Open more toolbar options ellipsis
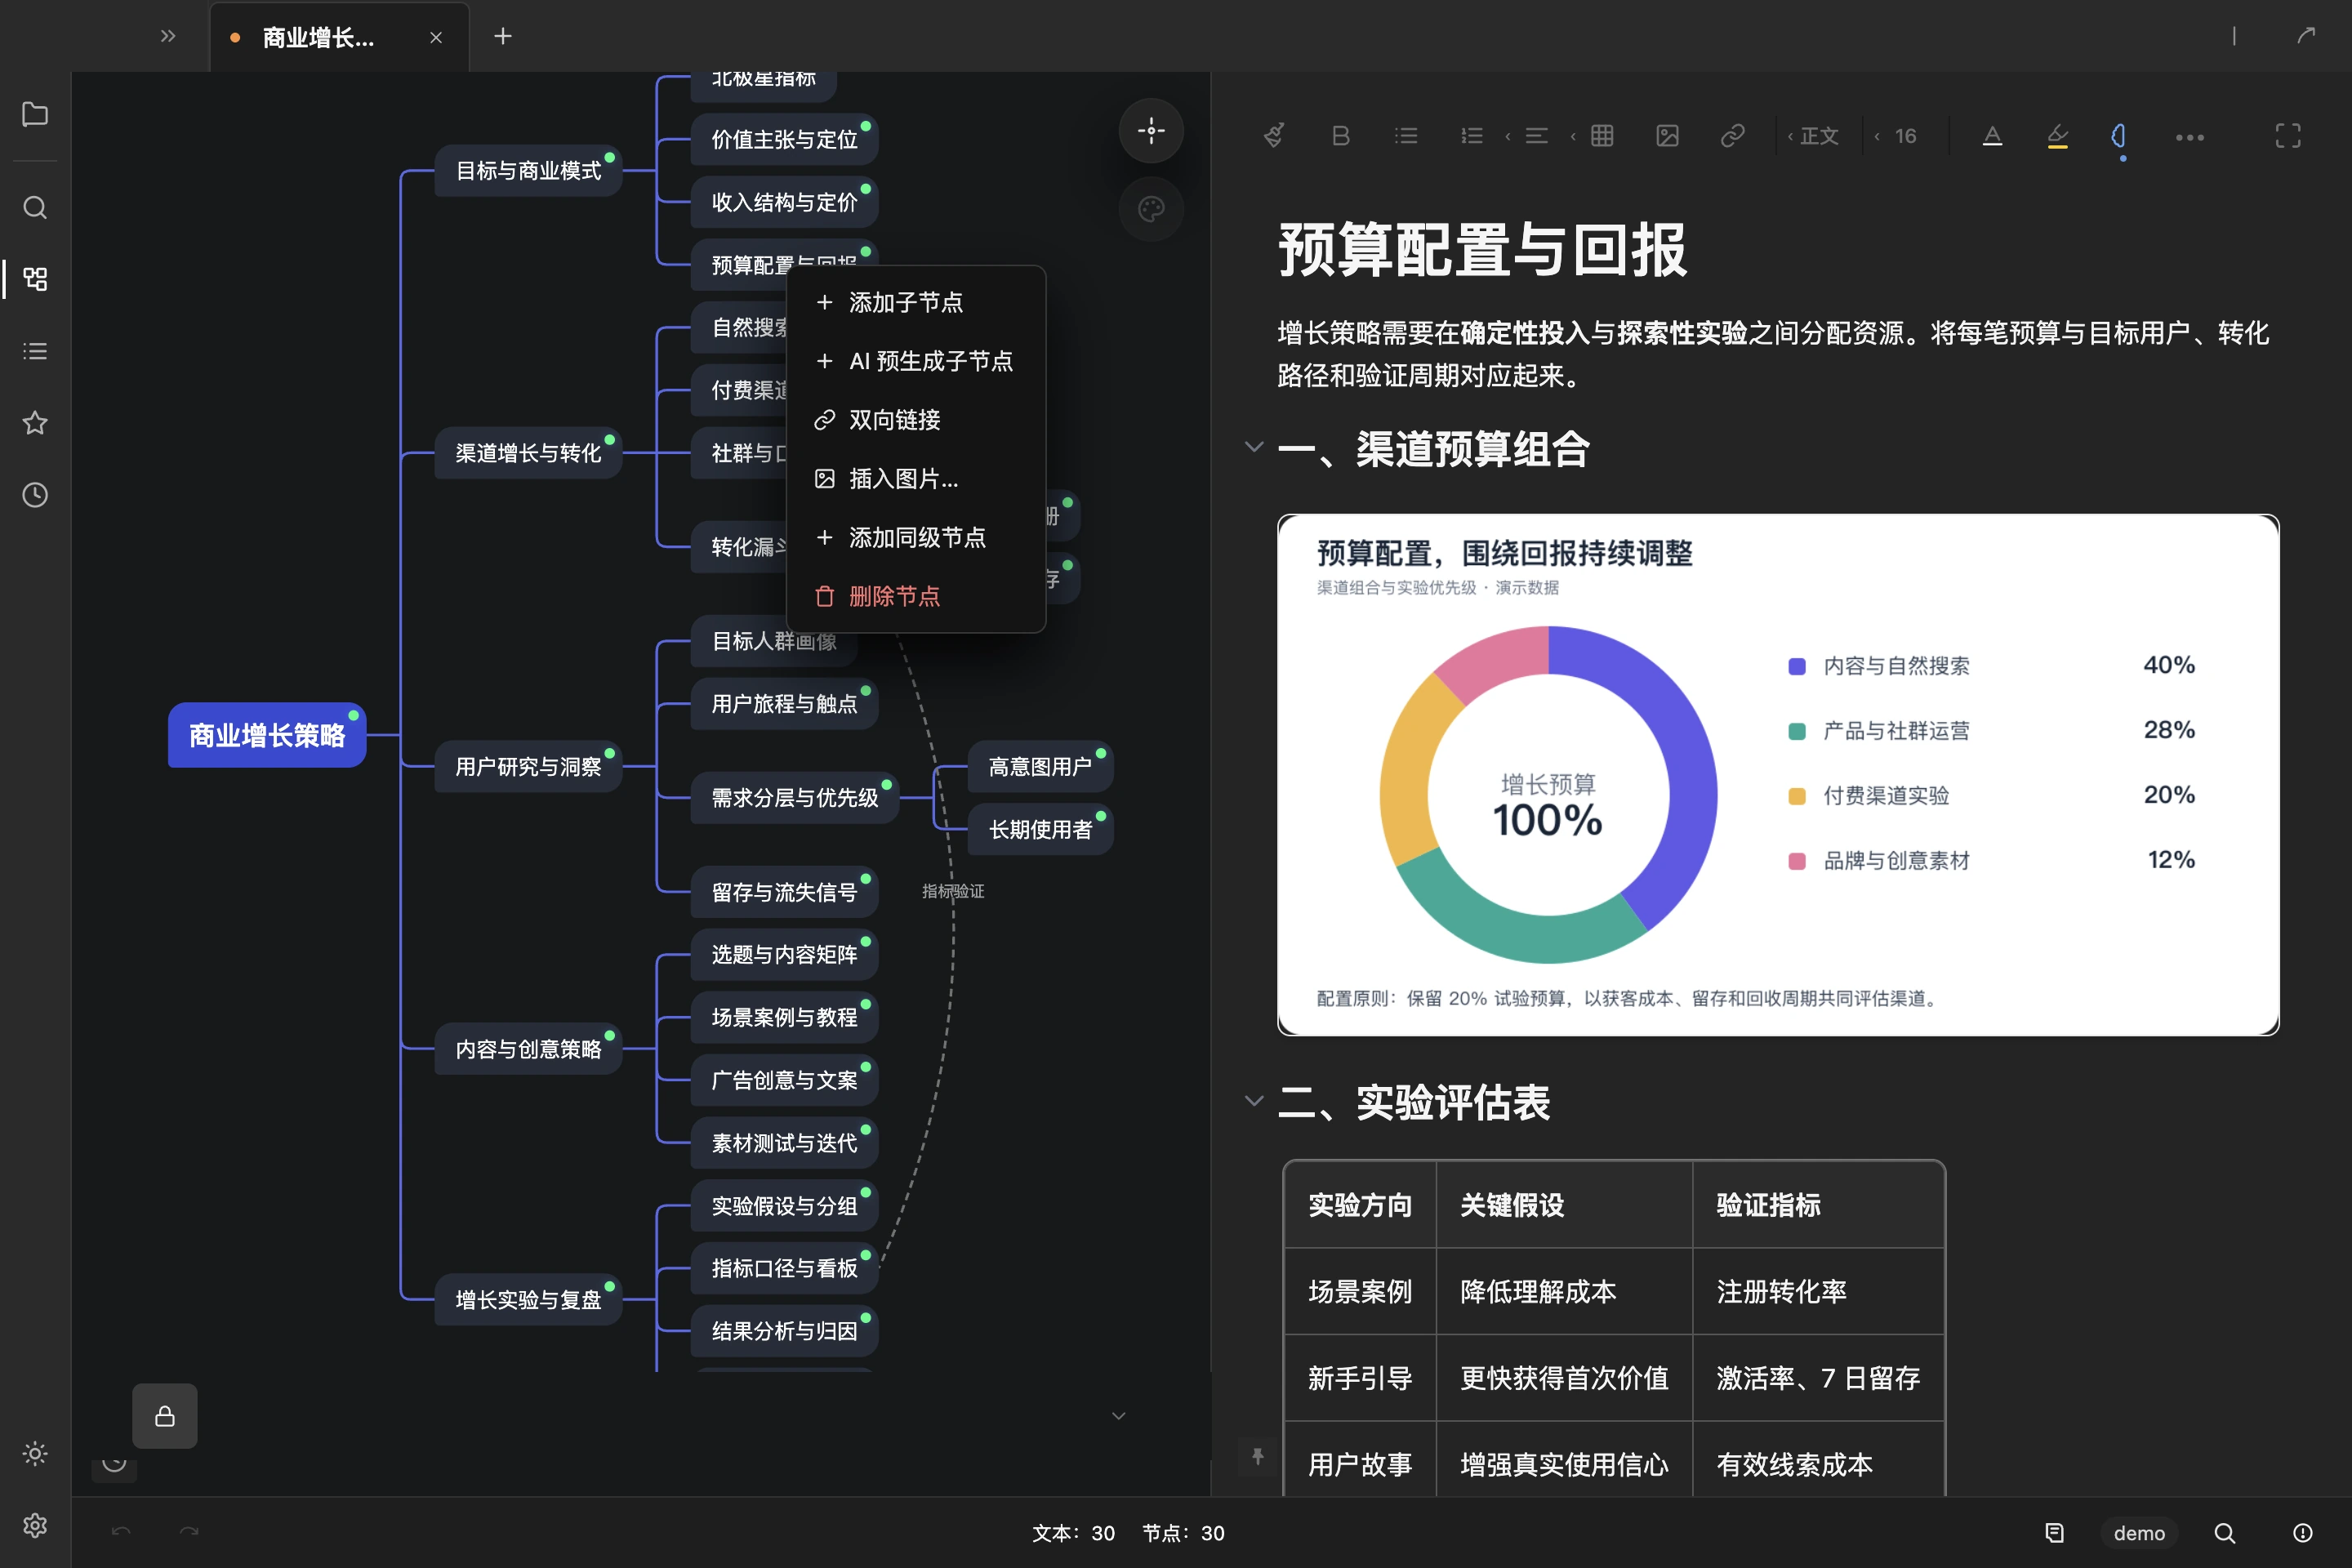The height and width of the screenshot is (1568, 2352). pyautogui.click(x=2189, y=137)
